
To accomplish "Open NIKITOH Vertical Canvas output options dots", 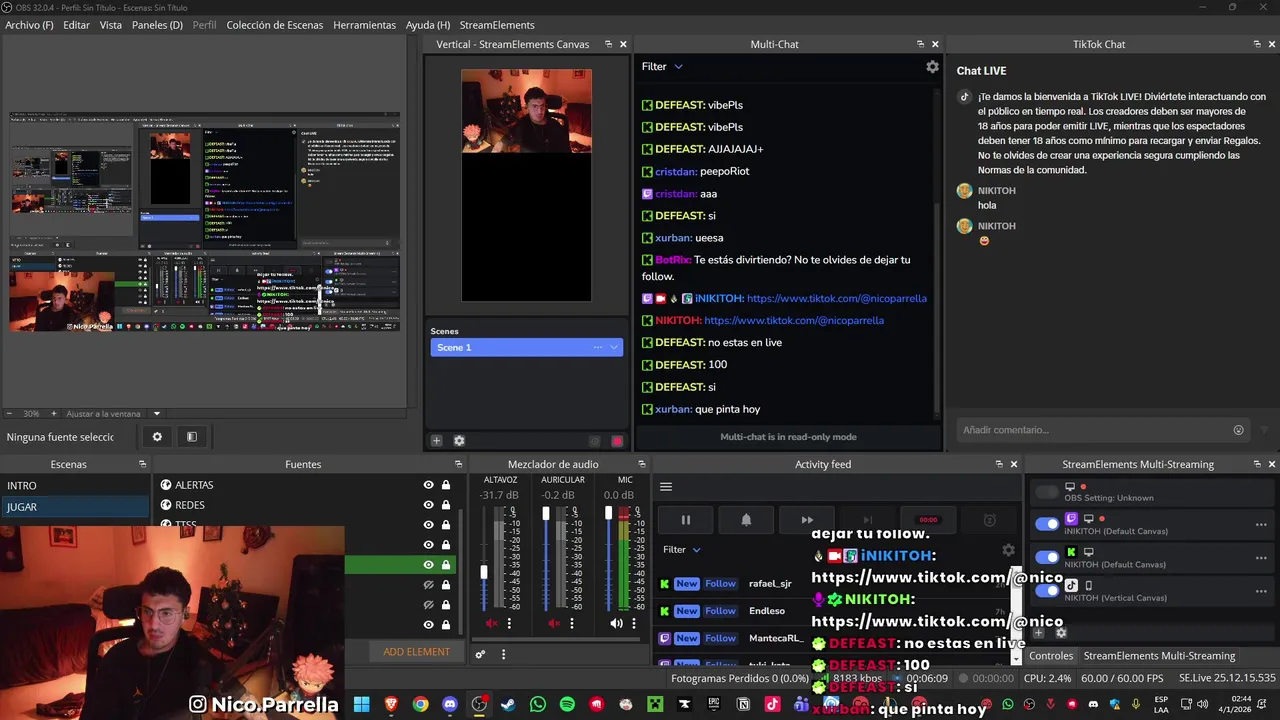I will click(x=1261, y=591).
